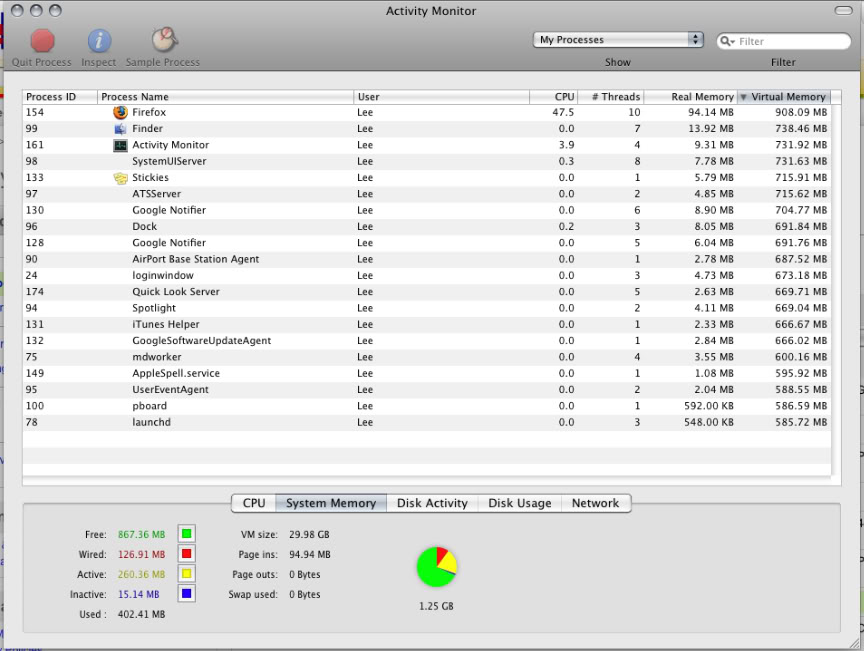
Task: Select AirPort Base Station Agent row
Action: [x=426, y=259]
